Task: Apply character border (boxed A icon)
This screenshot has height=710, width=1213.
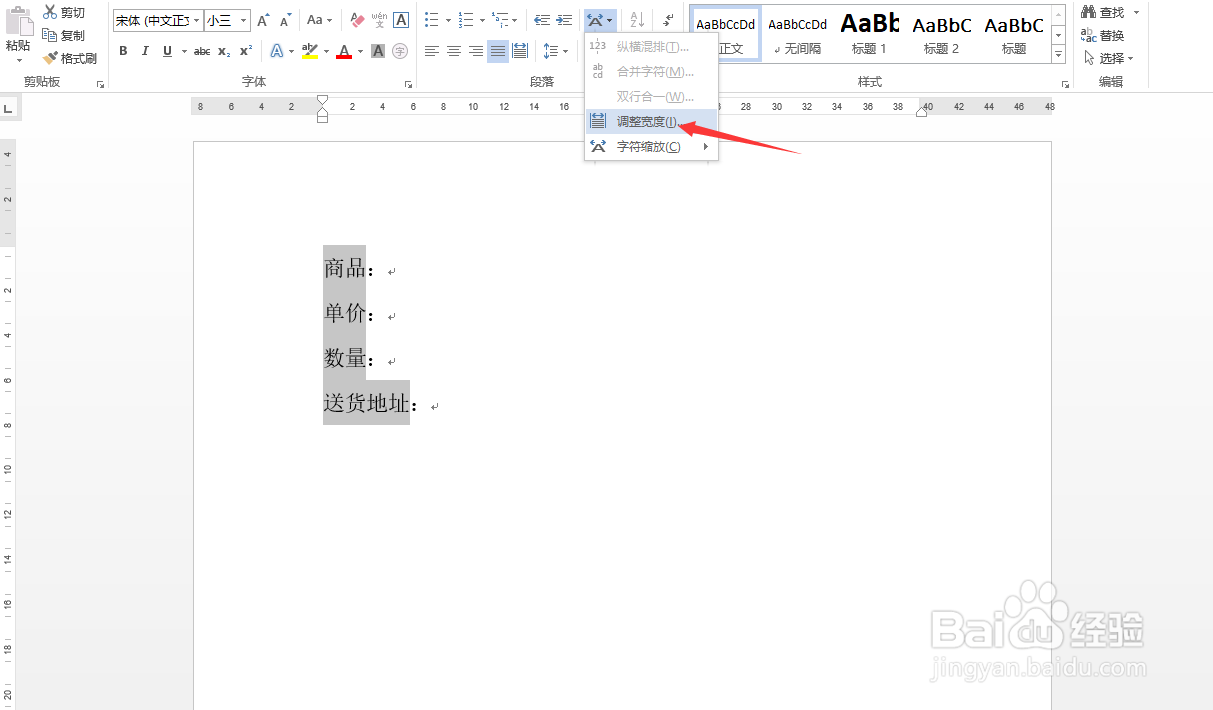Action: point(401,20)
